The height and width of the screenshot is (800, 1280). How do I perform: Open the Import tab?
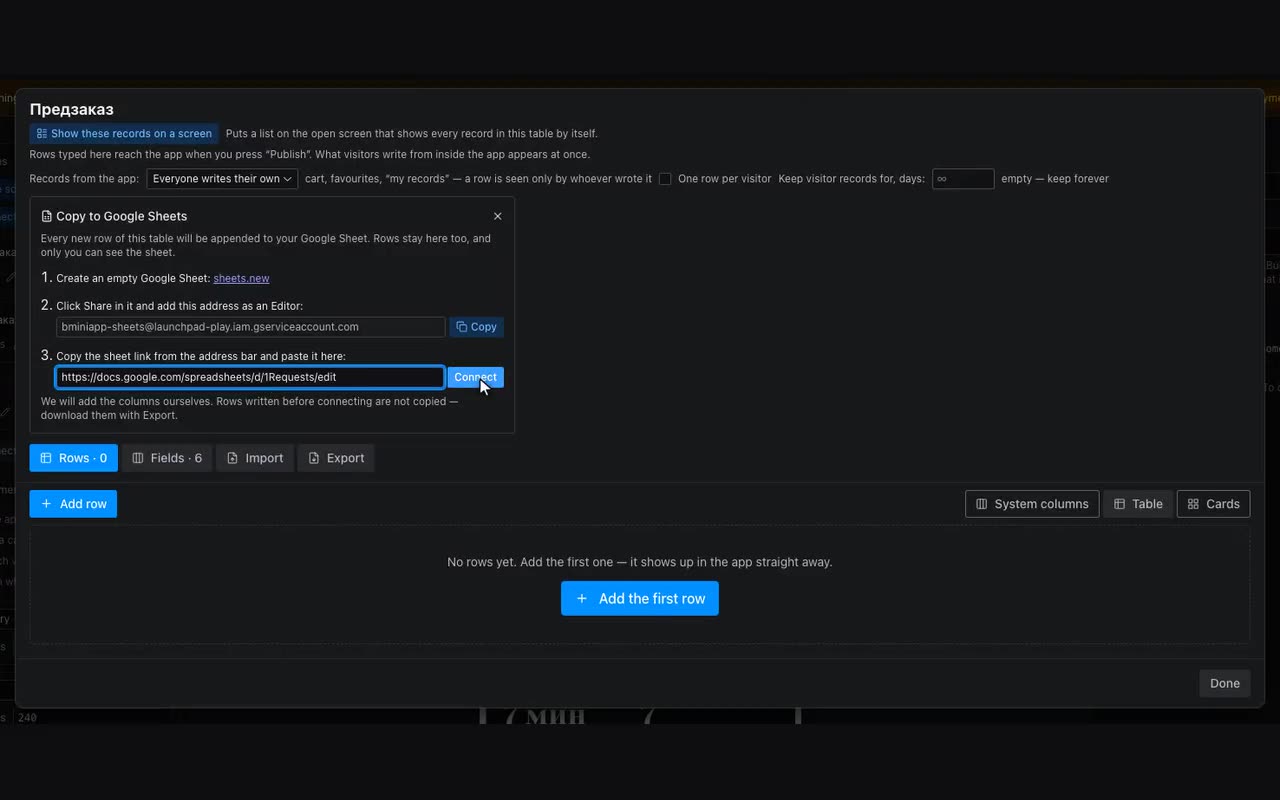[x=255, y=458]
